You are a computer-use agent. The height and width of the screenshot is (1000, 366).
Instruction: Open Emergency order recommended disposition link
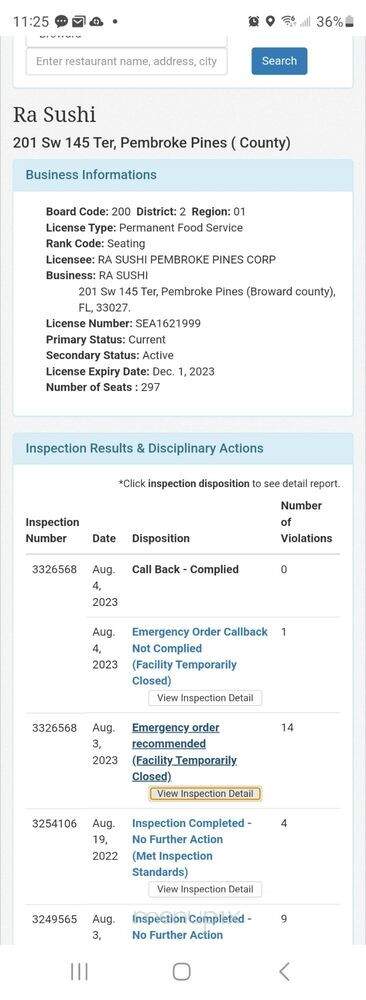pos(184,752)
